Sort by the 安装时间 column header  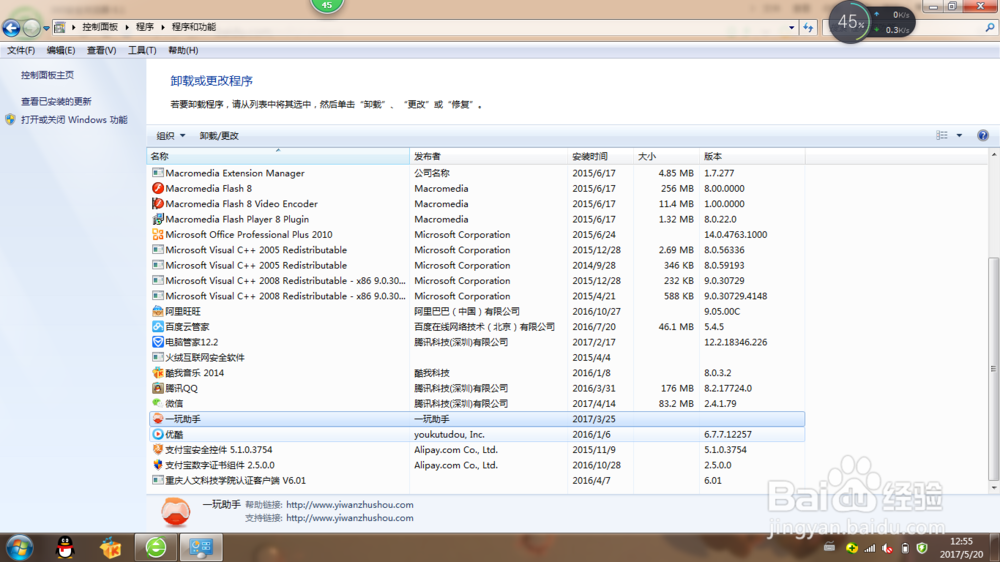pyautogui.click(x=601, y=156)
